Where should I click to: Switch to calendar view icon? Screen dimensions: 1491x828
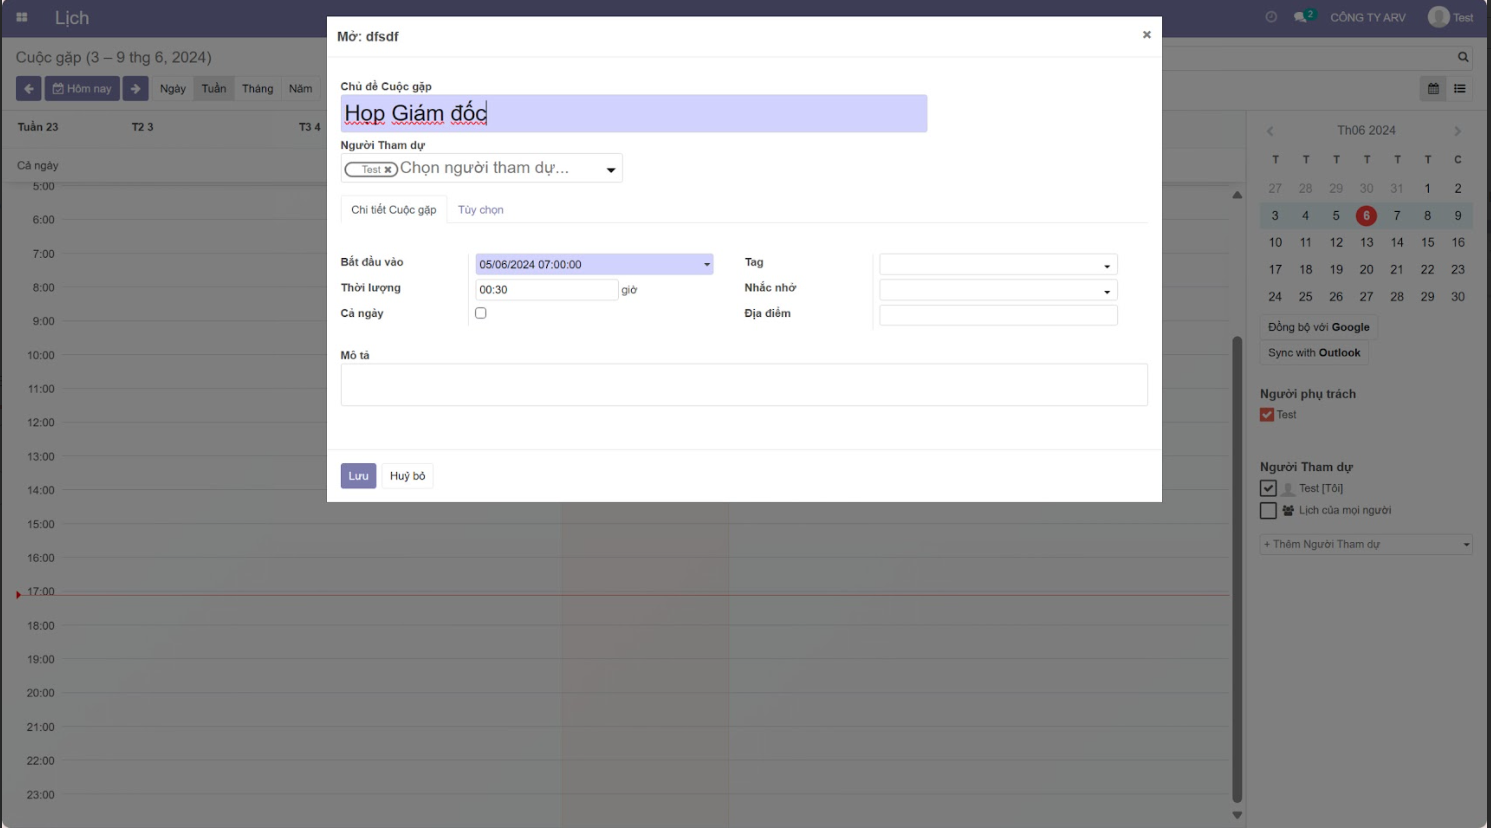tap(1433, 89)
